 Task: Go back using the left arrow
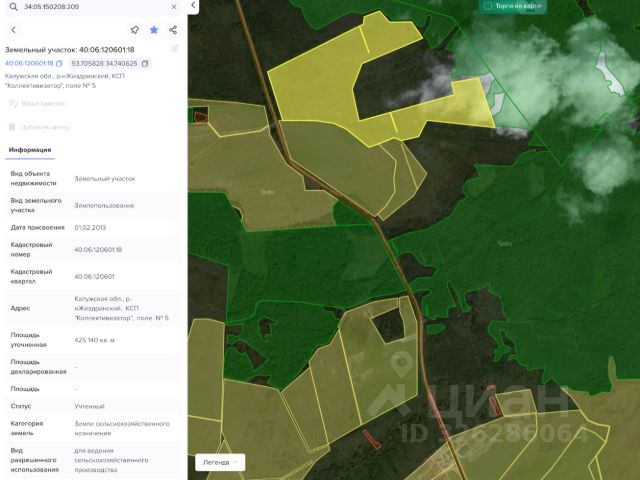(13, 30)
